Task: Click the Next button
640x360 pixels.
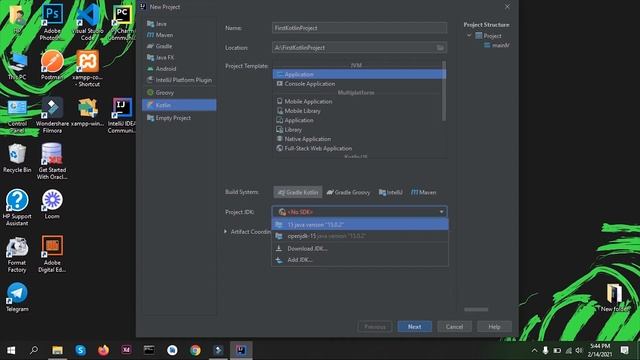Action: [414, 327]
